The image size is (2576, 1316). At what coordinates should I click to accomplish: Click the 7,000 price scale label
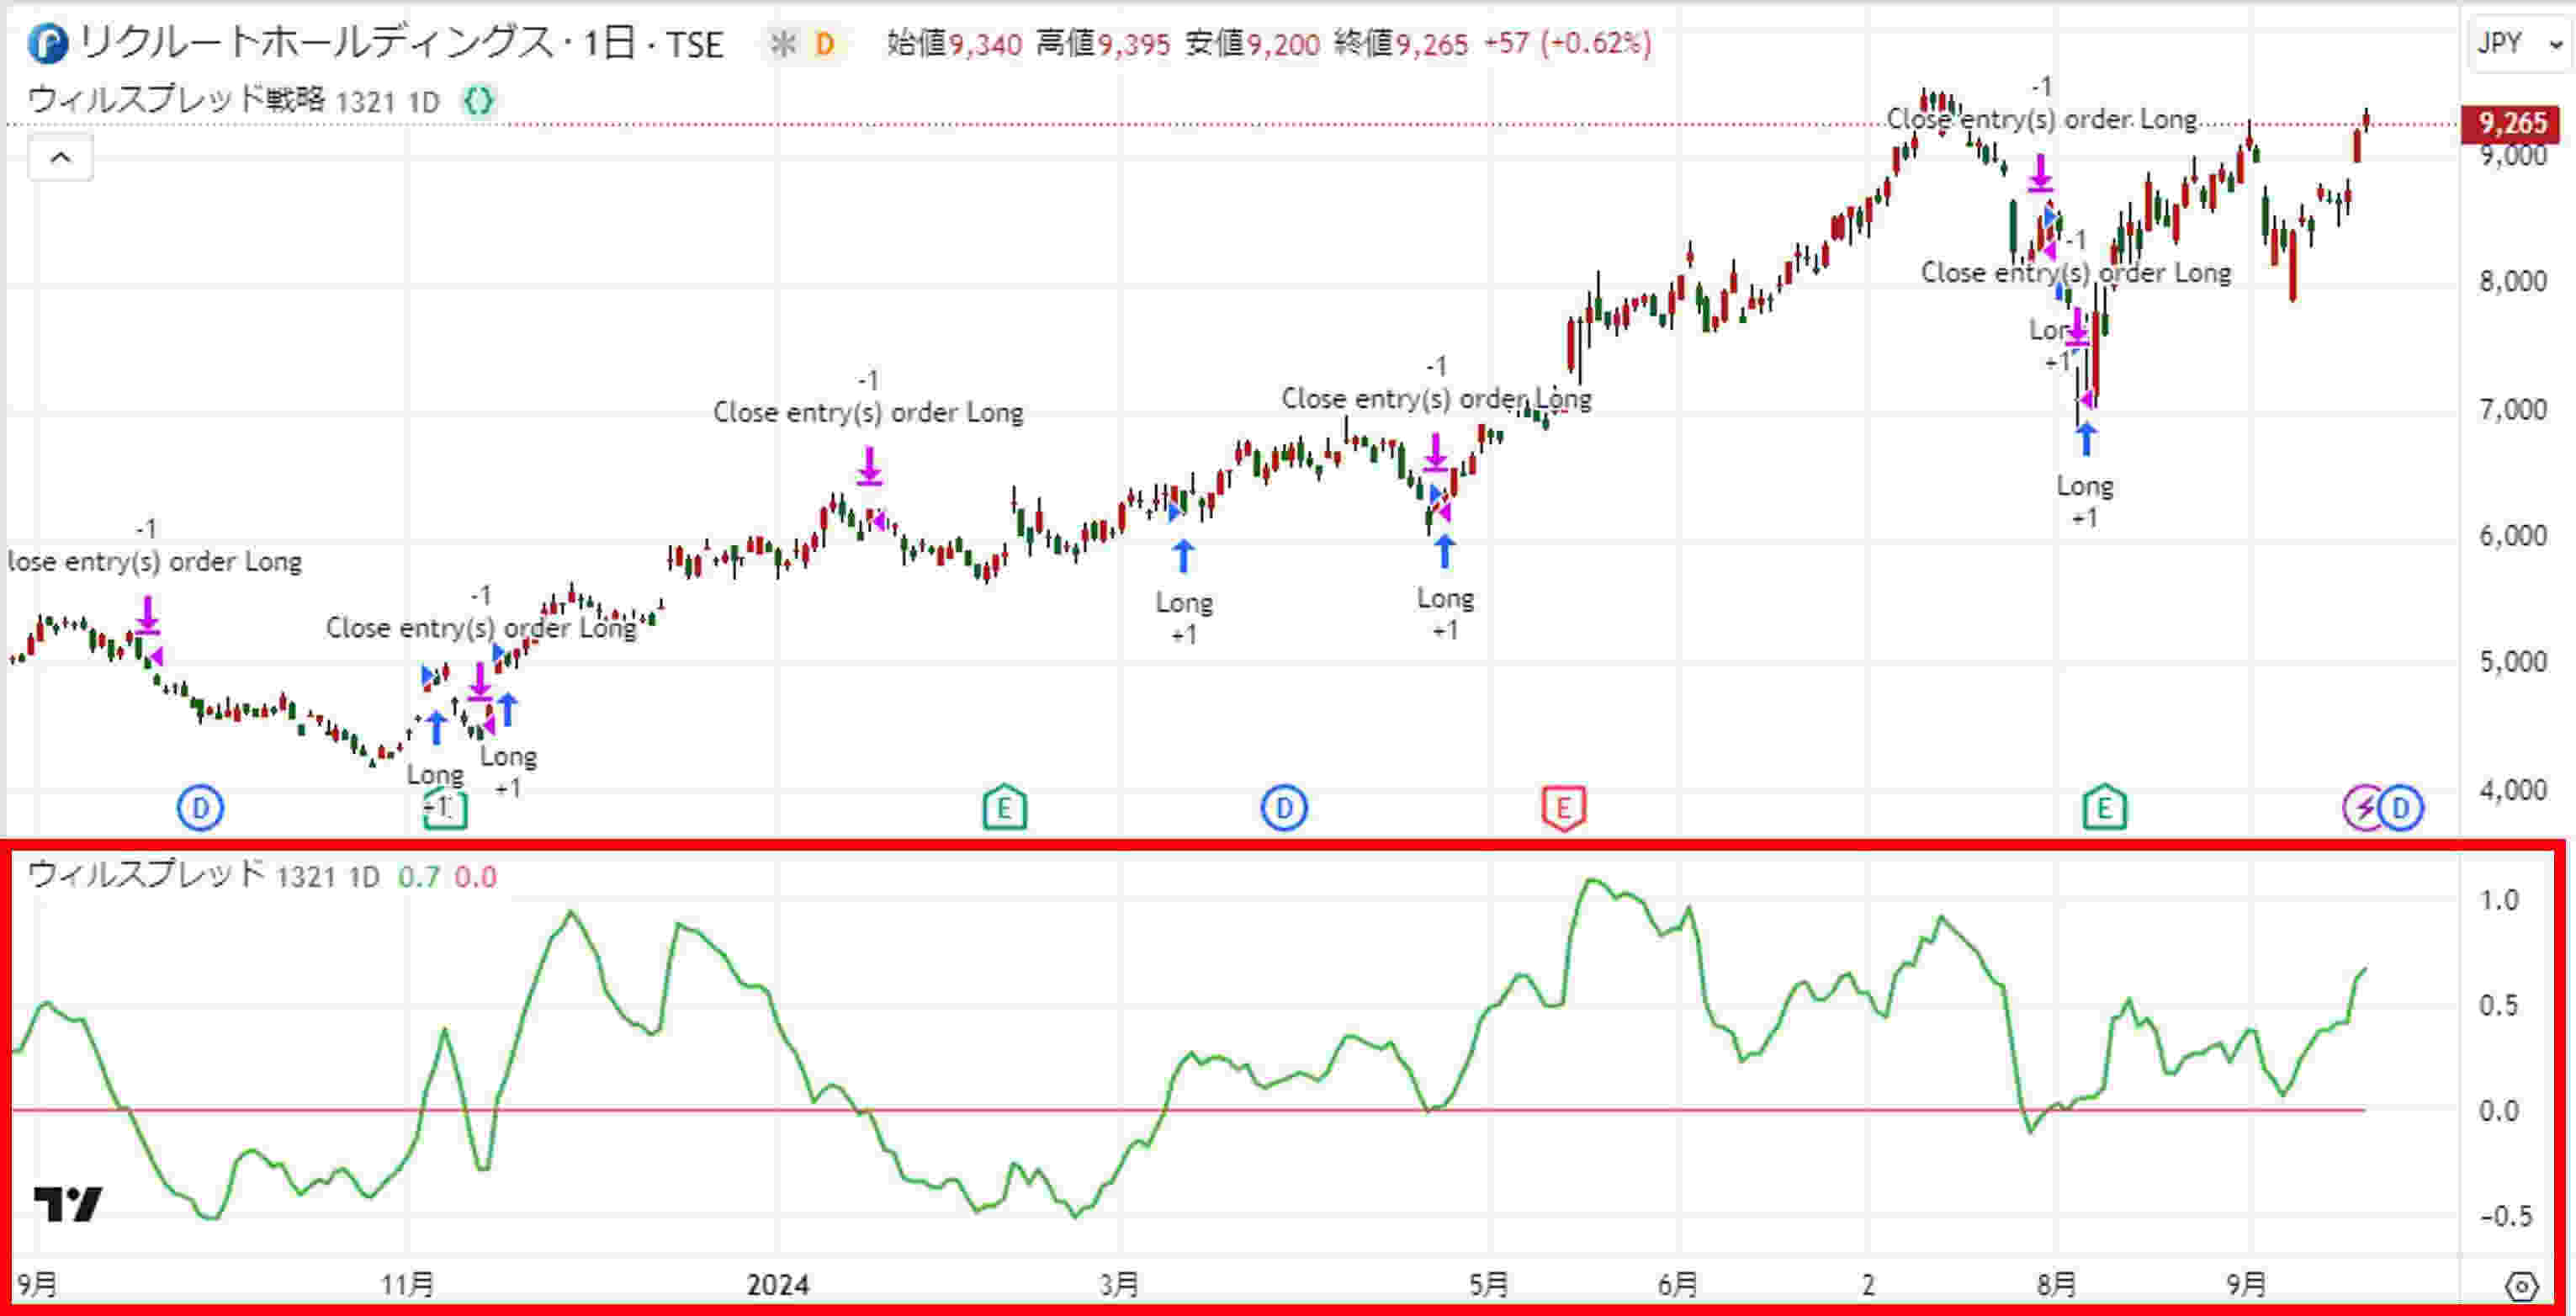[2512, 409]
